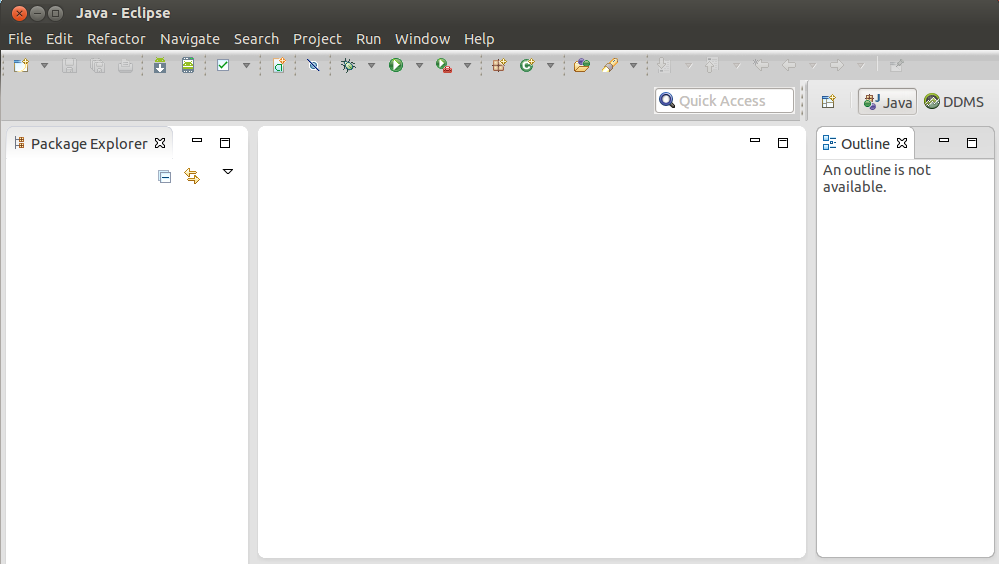This screenshot has width=999, height=564.
Task: Click 'An outline is not available.' text
Action: coord(877,178)
